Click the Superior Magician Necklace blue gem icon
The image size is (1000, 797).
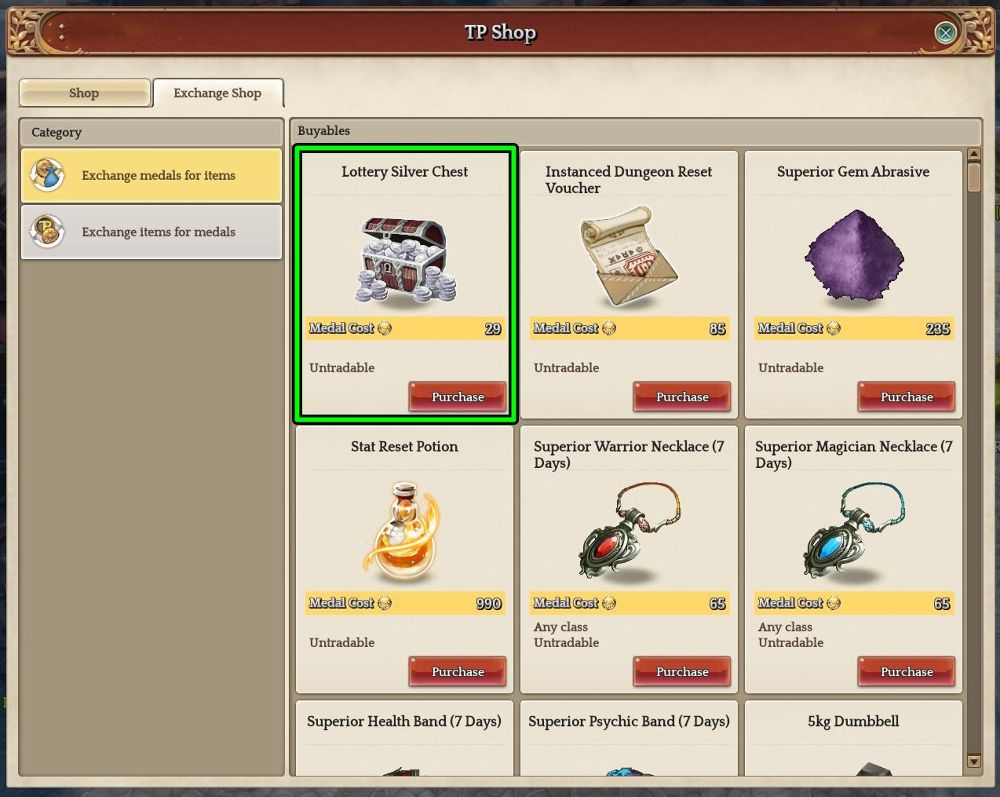(854, 531)
